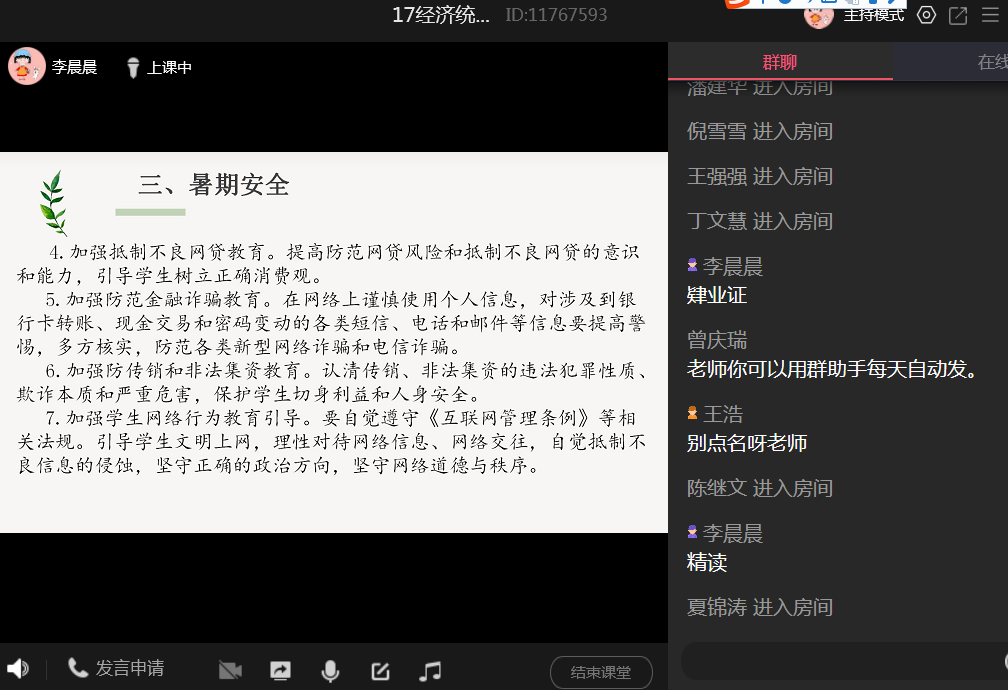This screenshot has height=690, width=1008.
Task: Open the hexagon settings icon
Action: [927, 15]
